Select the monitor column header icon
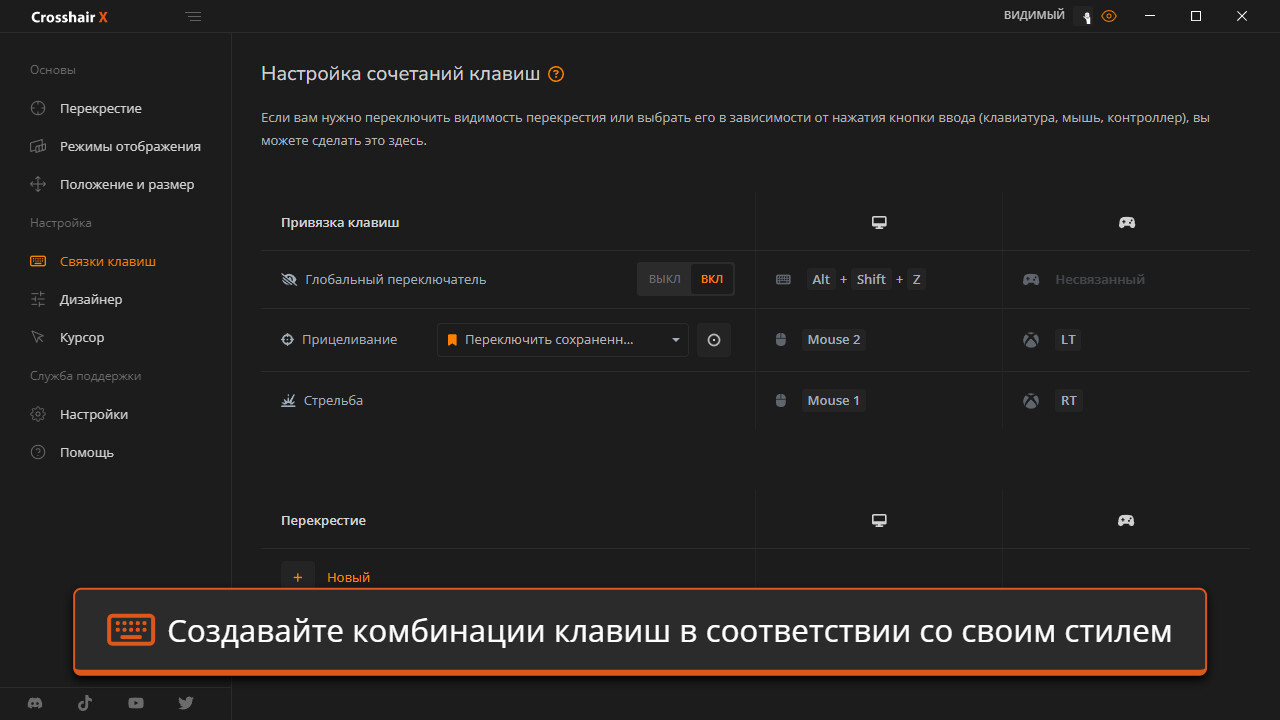Viewport: 1280px width, 720px height. 878,222
